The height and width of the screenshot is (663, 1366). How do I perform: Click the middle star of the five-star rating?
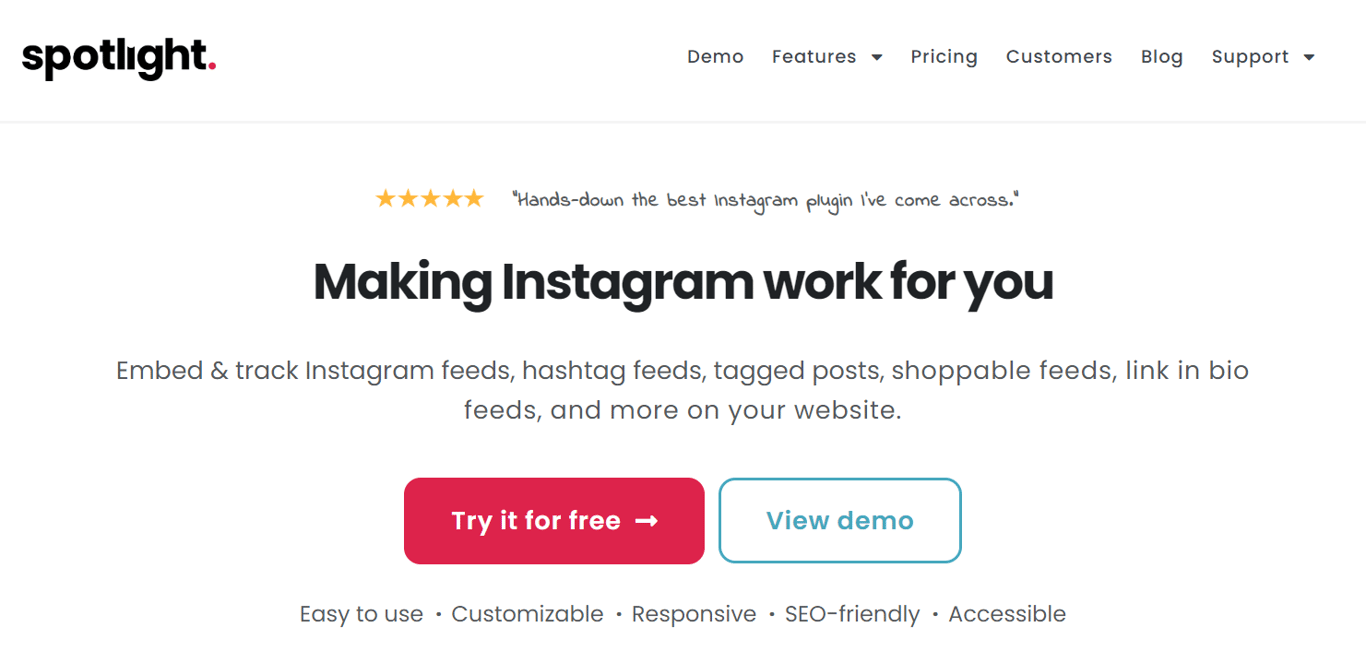click(430, 198)
